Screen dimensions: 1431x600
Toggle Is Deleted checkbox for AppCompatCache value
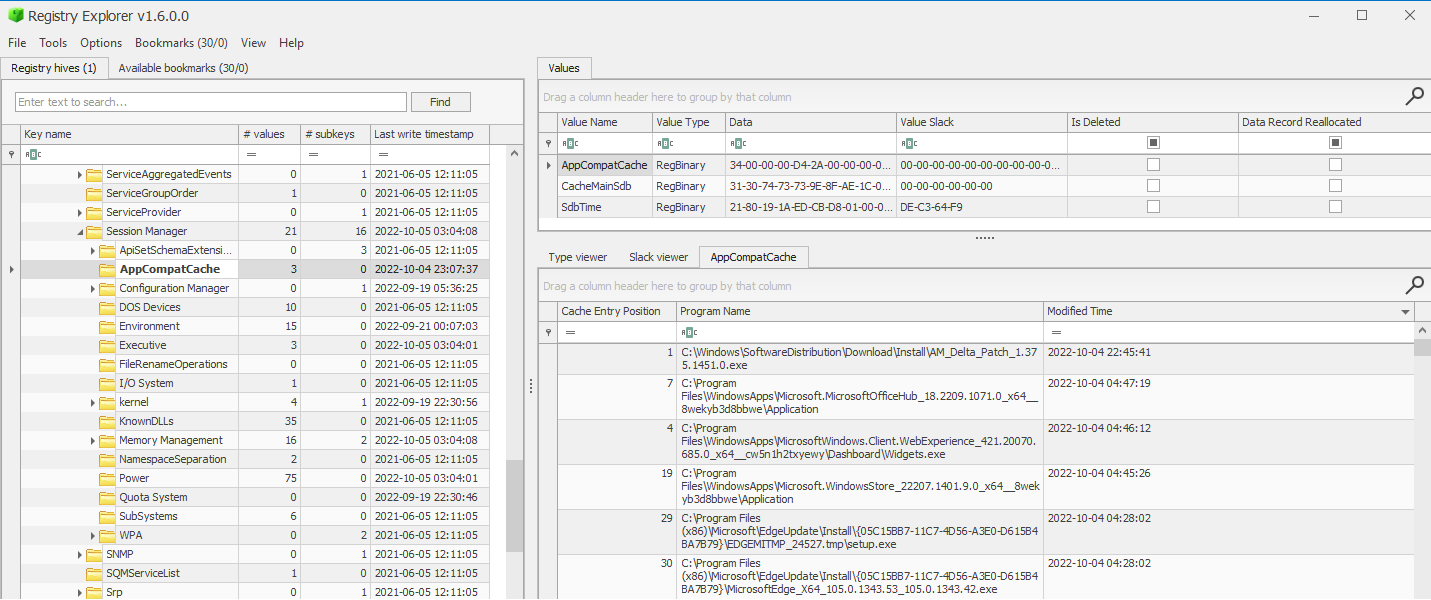(x=1151, y=164)
